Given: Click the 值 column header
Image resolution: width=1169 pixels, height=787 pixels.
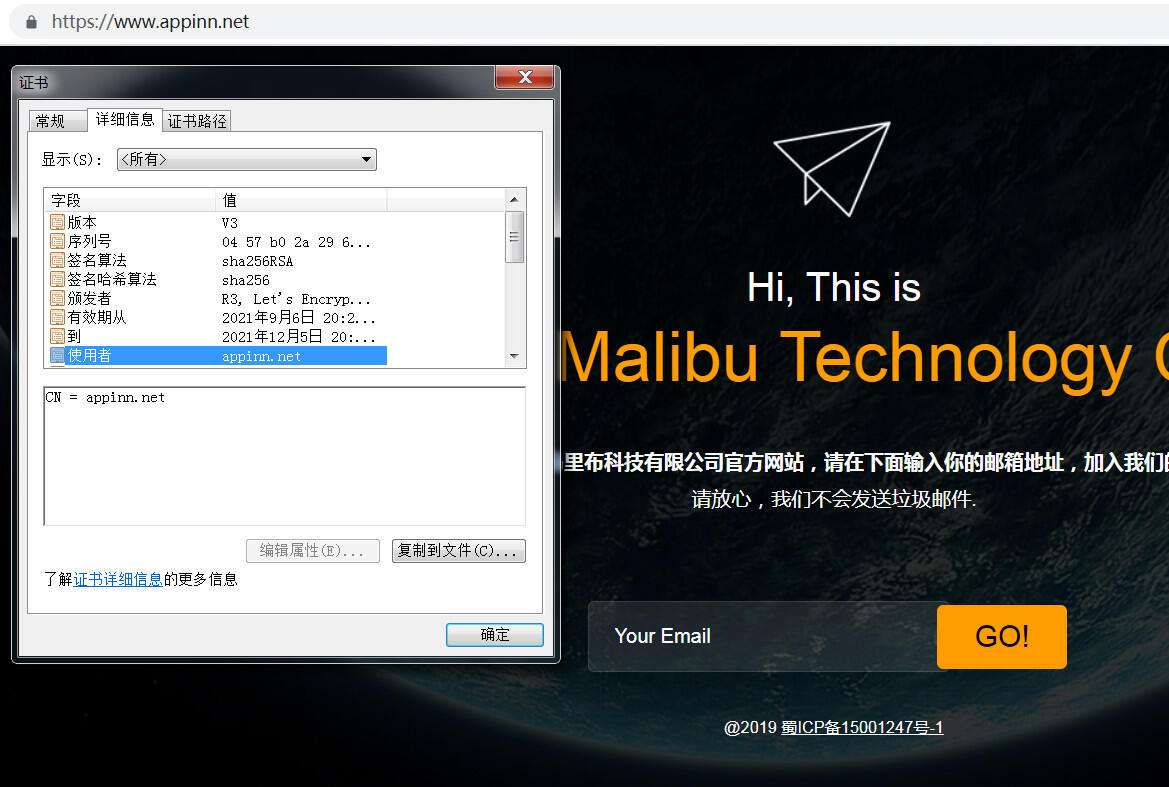Looking at the screenshot, I should [301, 200].
